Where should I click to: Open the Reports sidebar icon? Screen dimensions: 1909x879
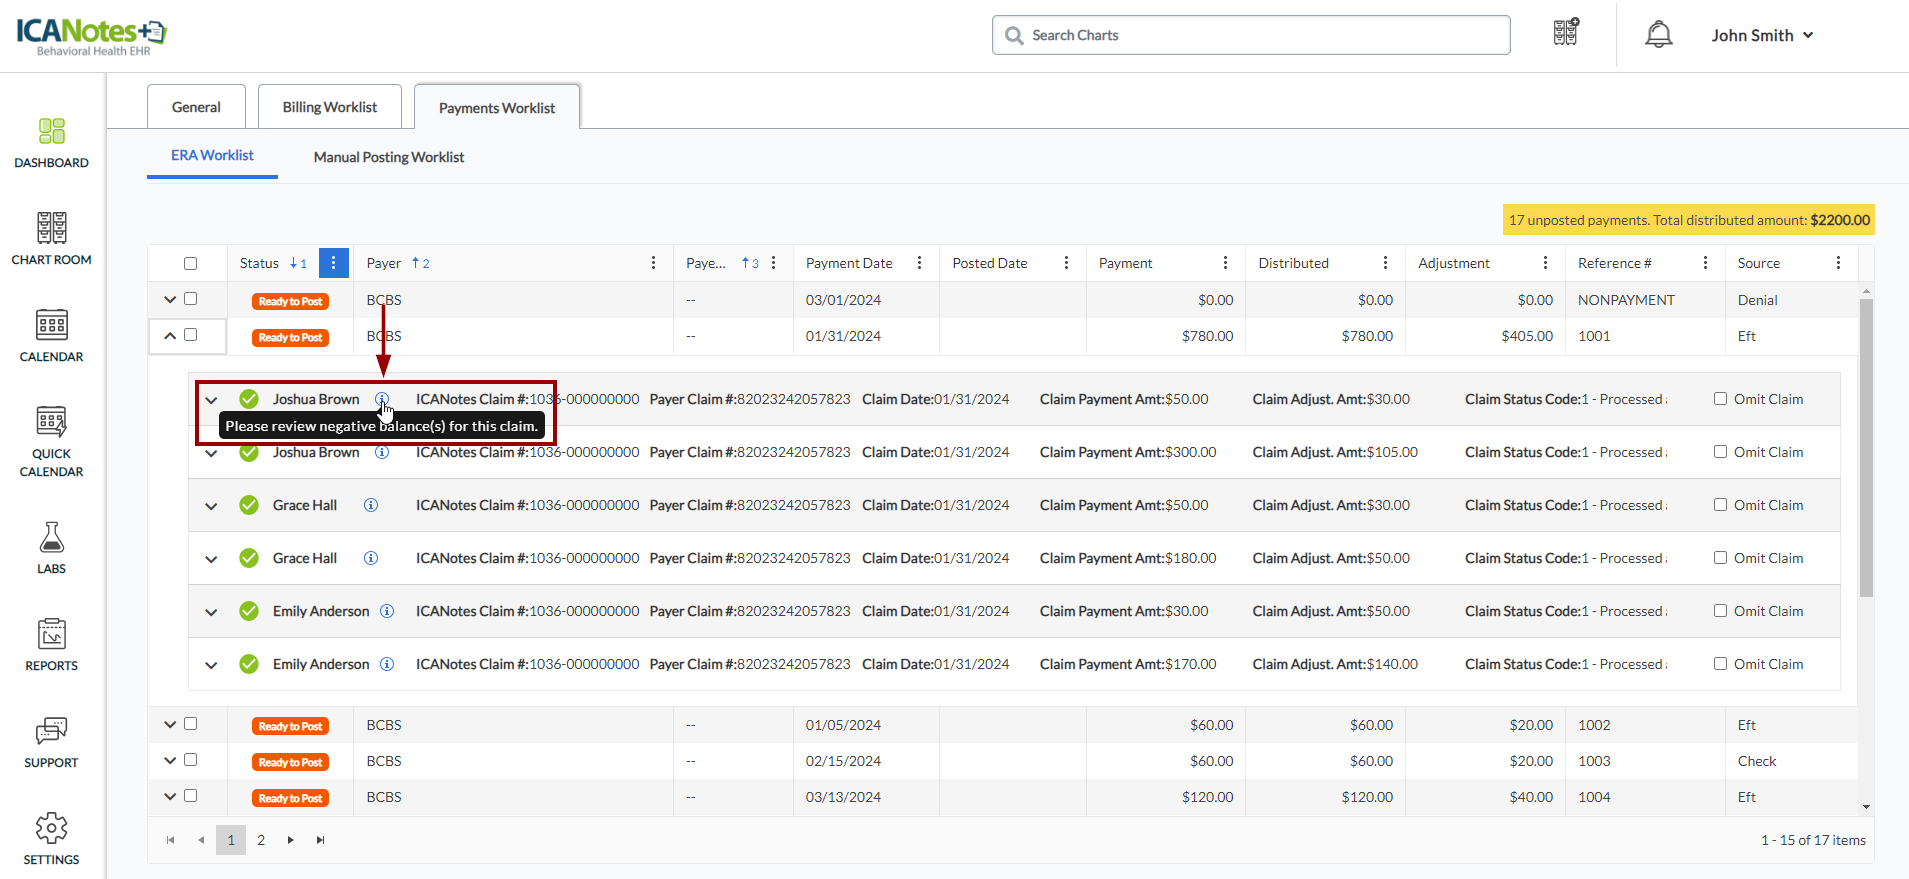[x=51, y=645]
